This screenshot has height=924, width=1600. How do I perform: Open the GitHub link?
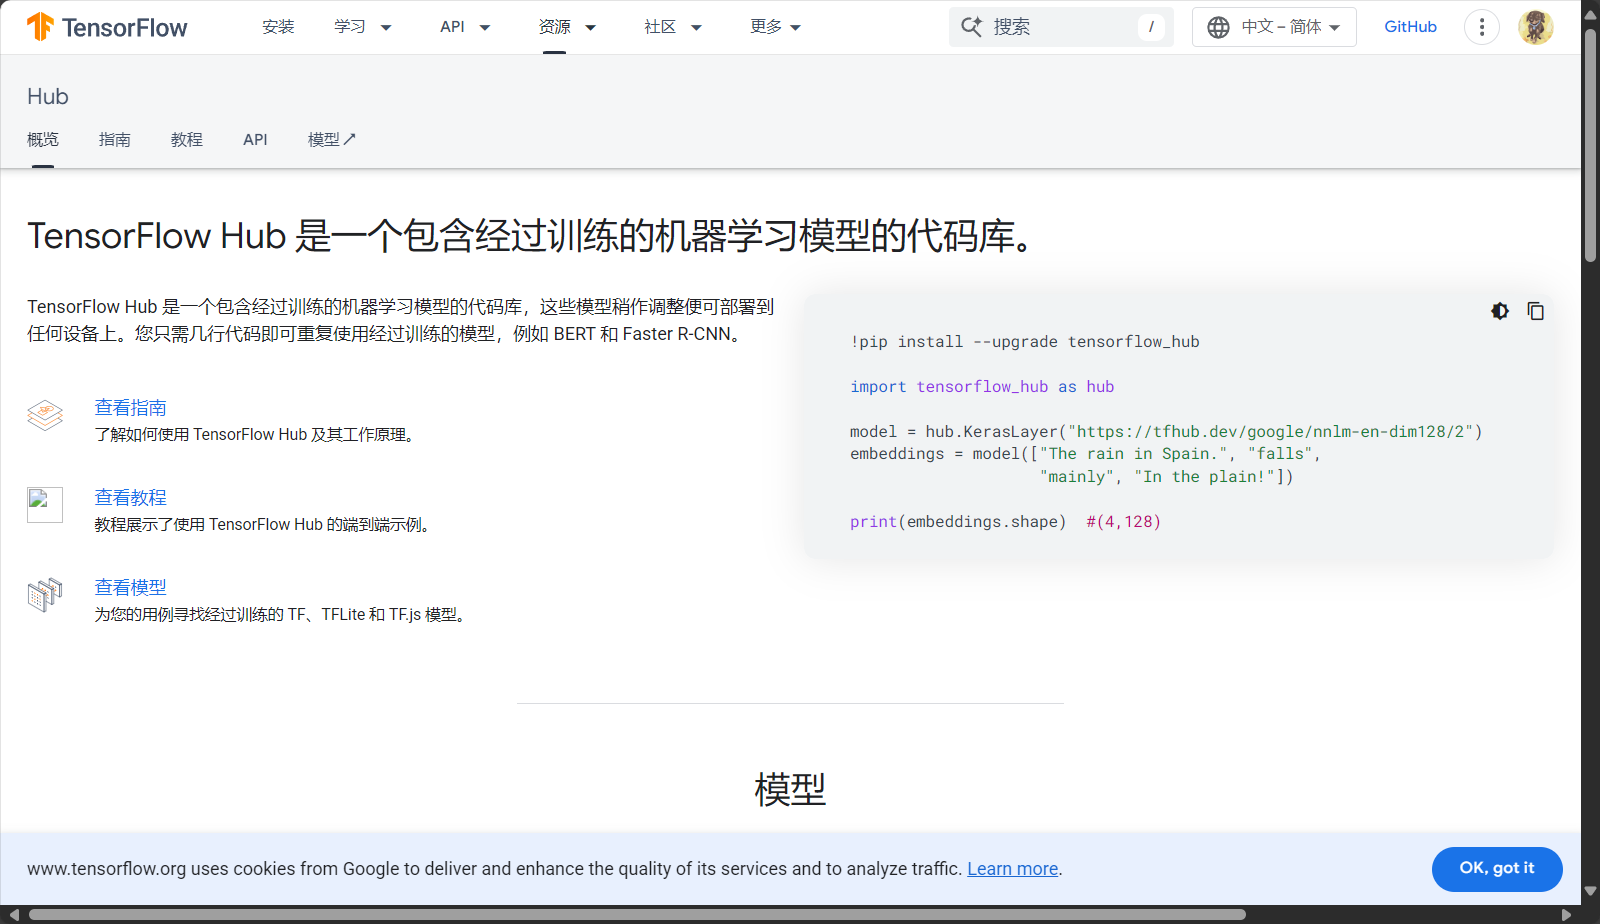coord(1410,27)
